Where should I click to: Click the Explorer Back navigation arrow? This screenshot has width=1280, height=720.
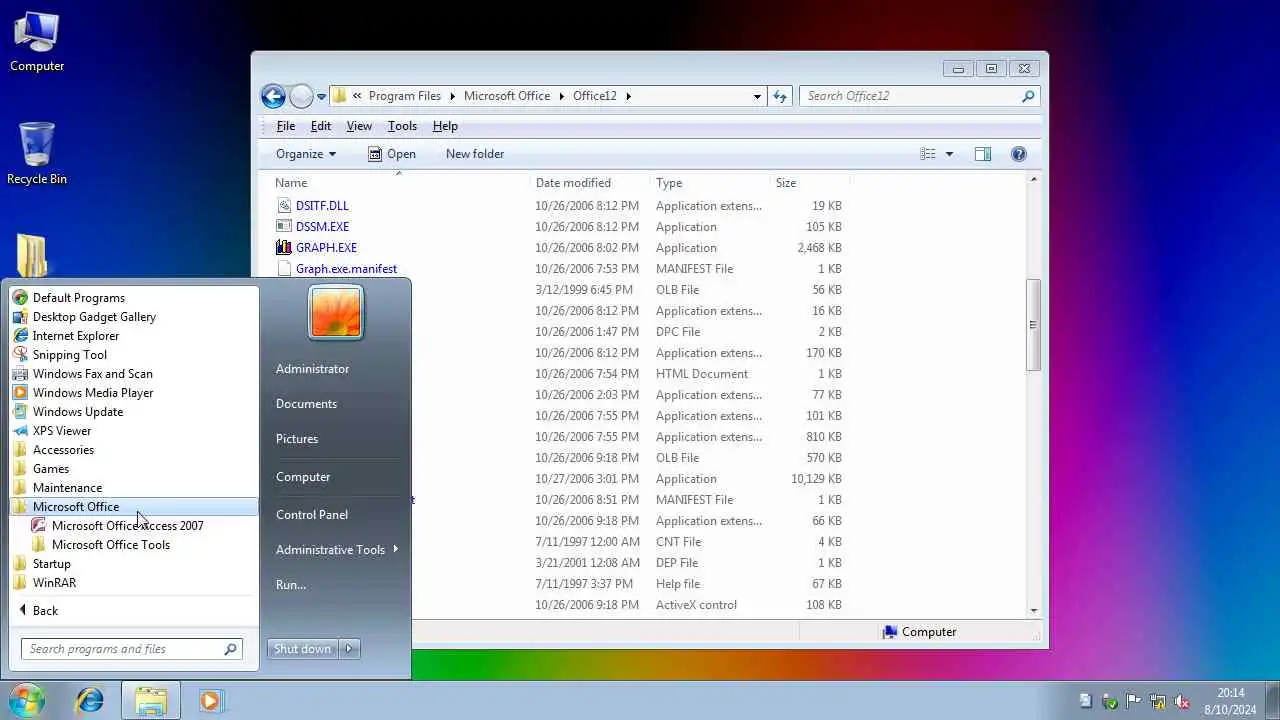(x=273, y=96)
